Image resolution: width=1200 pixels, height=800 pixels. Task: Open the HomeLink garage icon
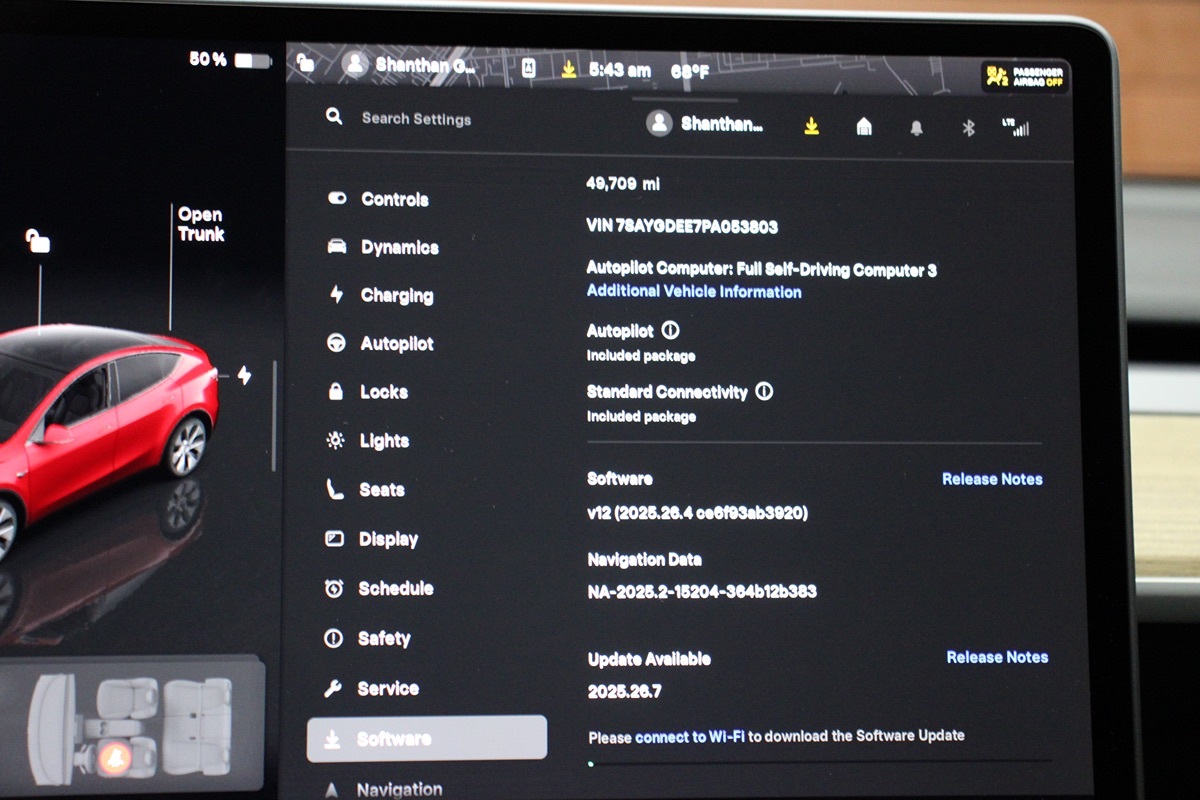[x=864, y=126]
